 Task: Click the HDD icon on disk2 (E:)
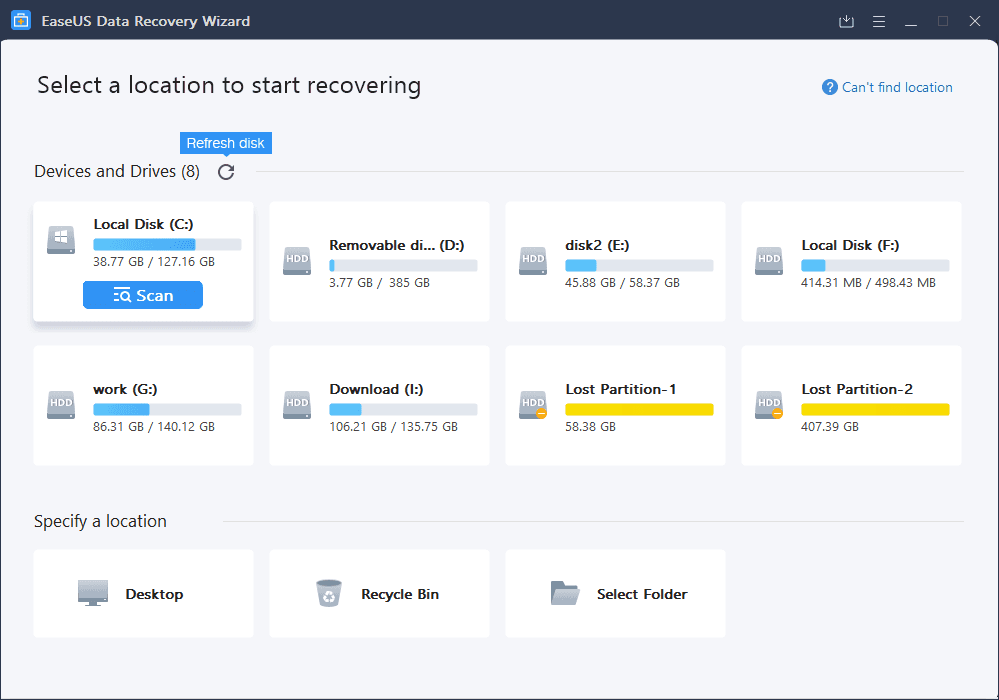pos(532,260)
